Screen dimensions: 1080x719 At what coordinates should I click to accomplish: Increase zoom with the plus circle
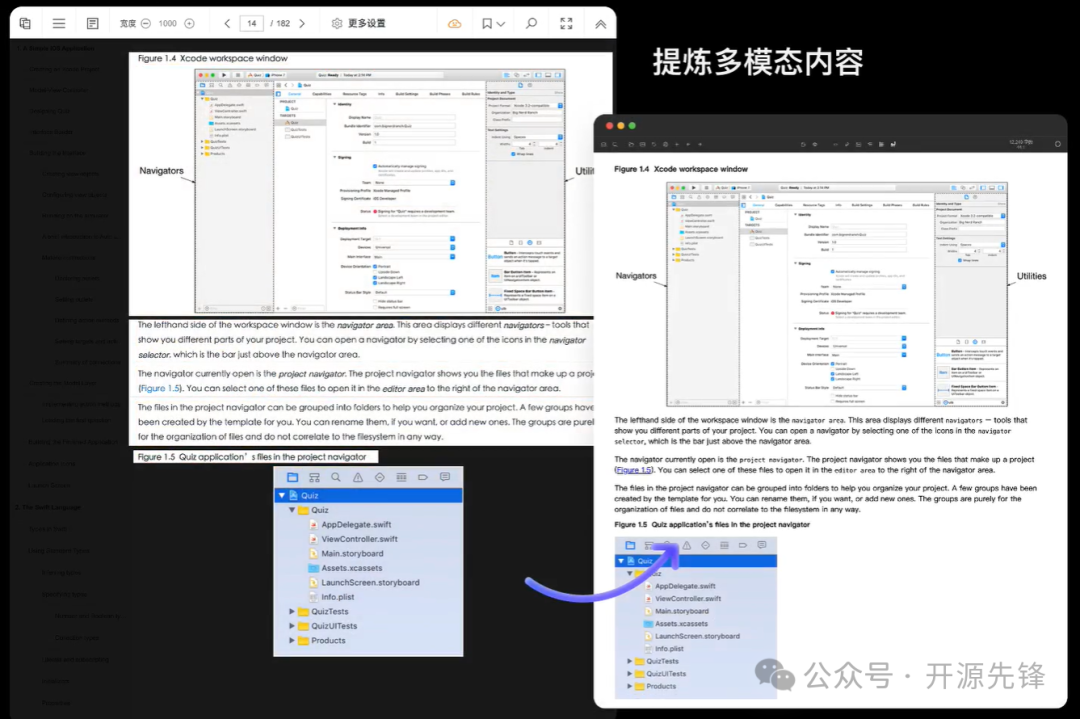[189, 23]
